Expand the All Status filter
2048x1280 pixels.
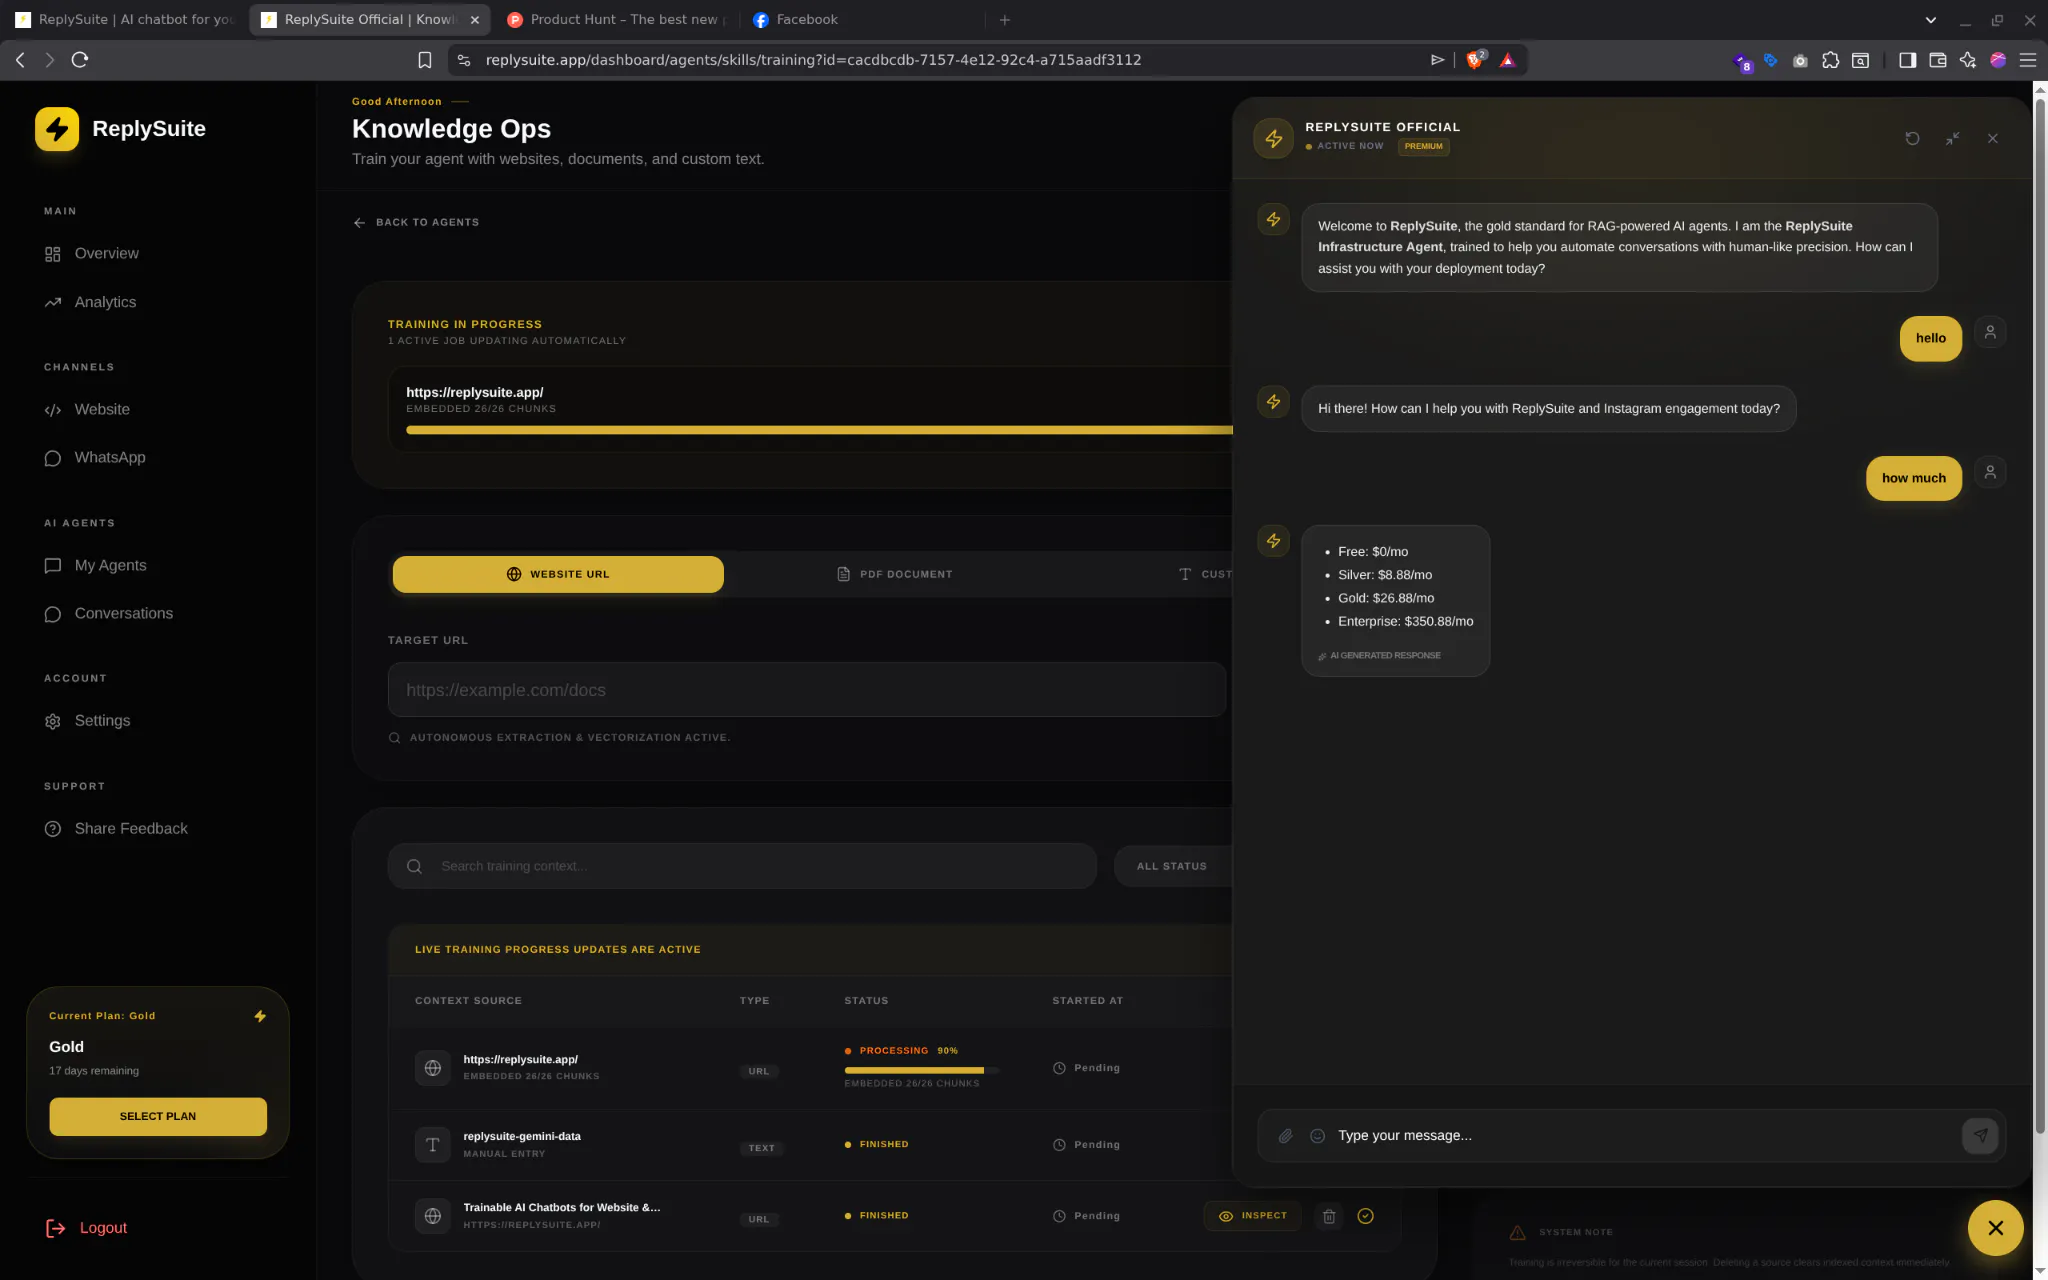point(1173,867)
